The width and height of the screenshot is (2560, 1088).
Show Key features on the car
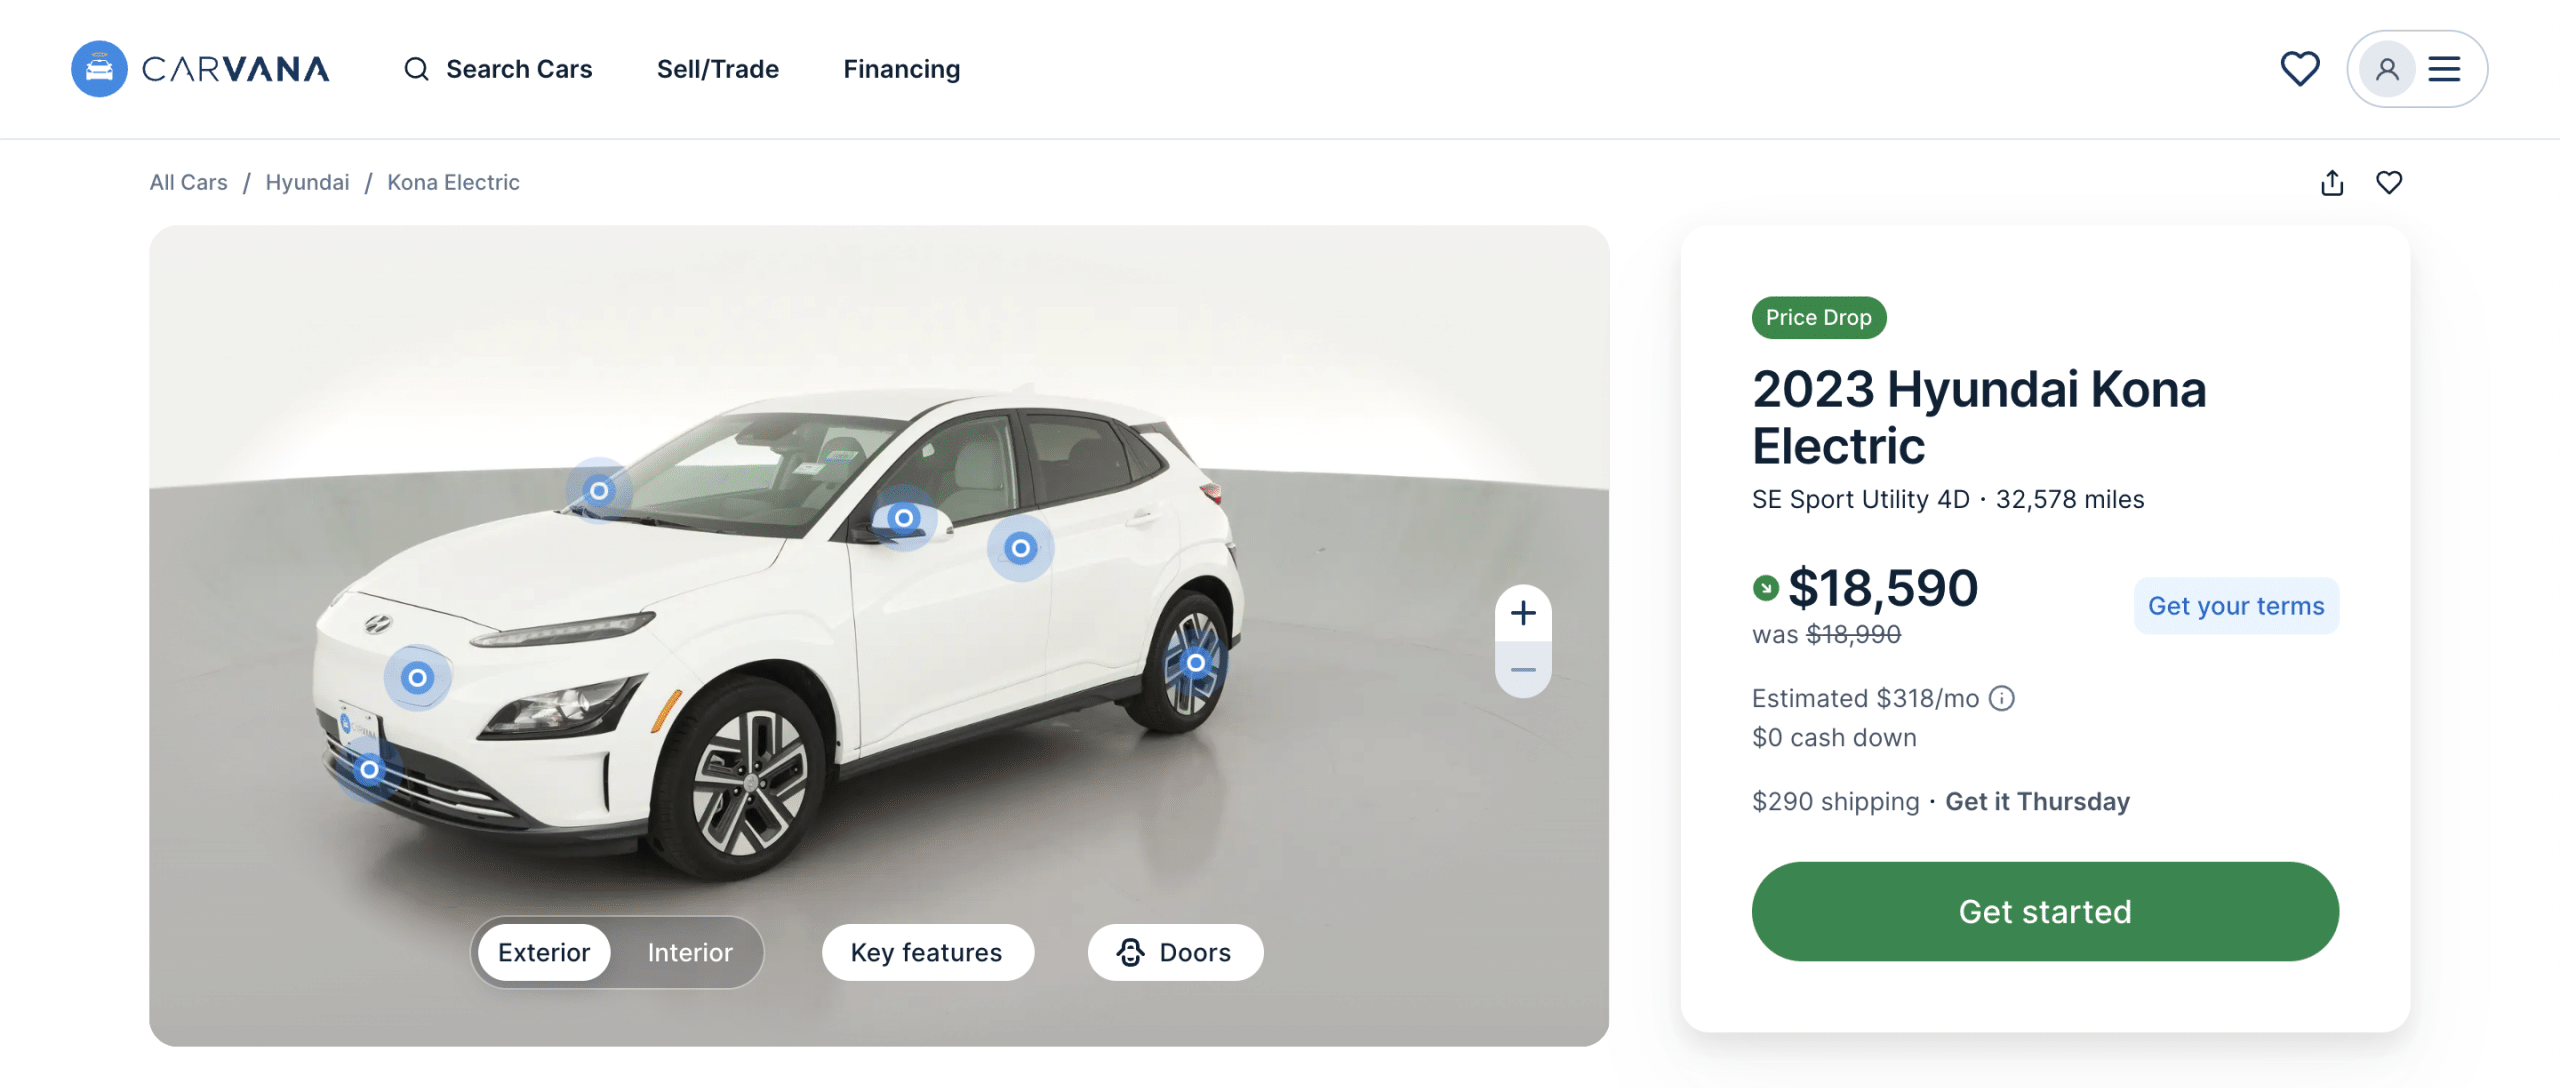point(927,952)
